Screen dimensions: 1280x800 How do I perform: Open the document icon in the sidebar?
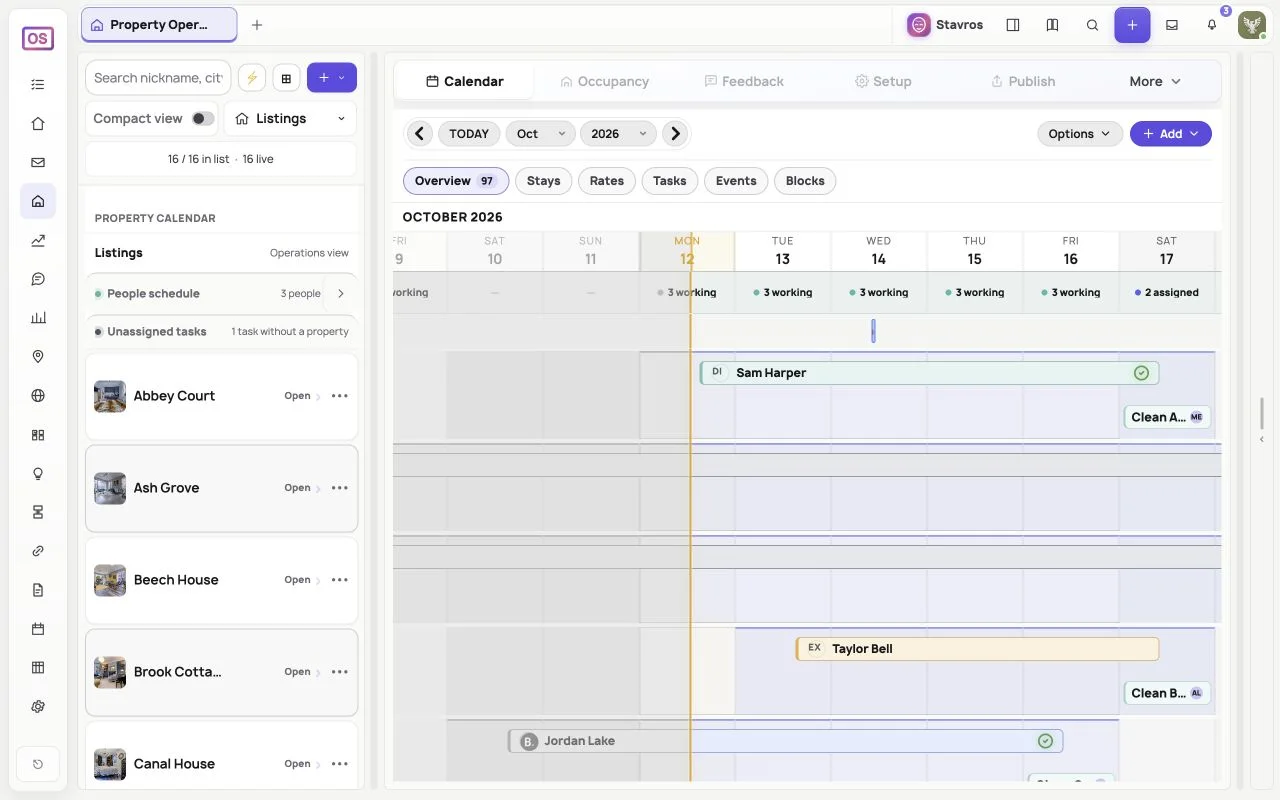38,590
